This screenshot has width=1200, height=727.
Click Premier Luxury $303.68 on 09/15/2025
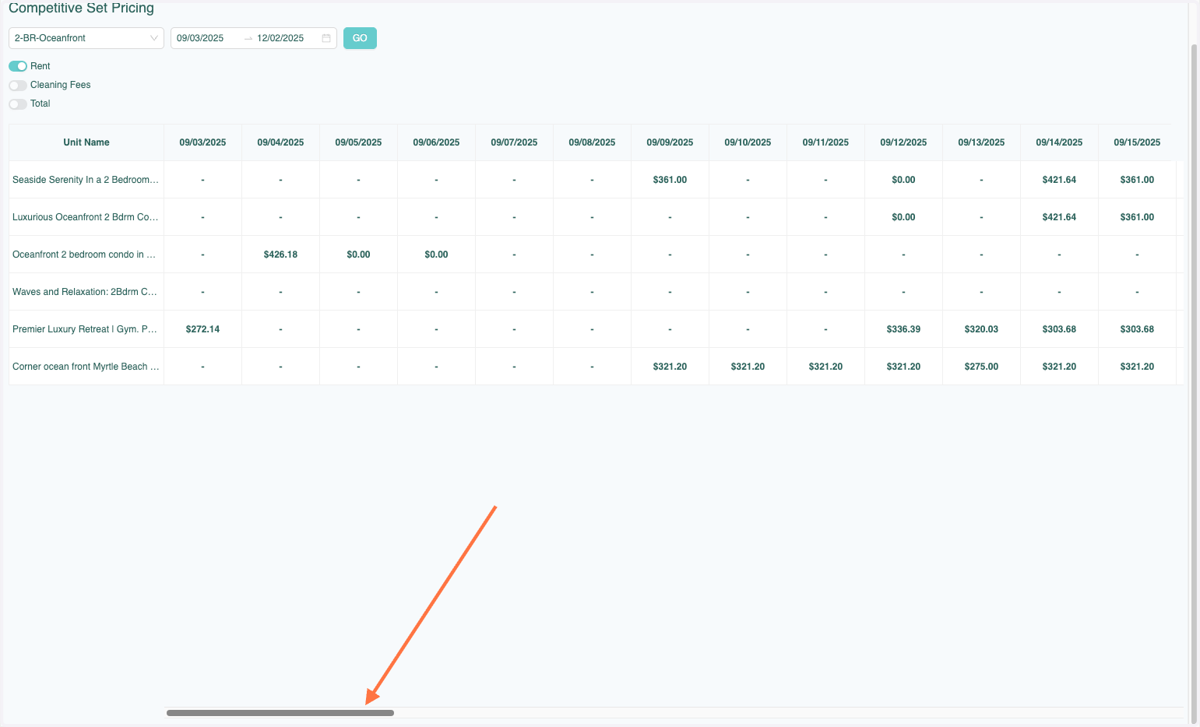[x=1138, y=329]
